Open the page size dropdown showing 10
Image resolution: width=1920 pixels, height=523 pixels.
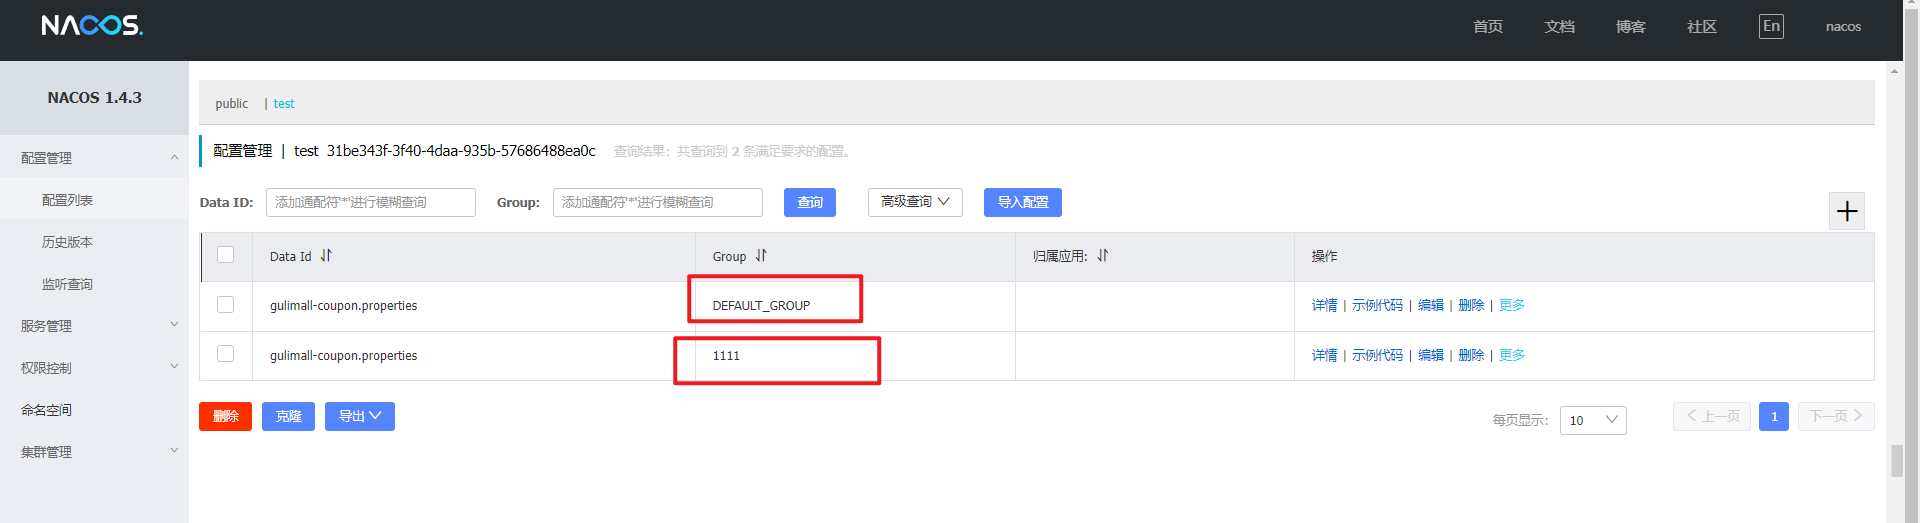coord(1592,420)
